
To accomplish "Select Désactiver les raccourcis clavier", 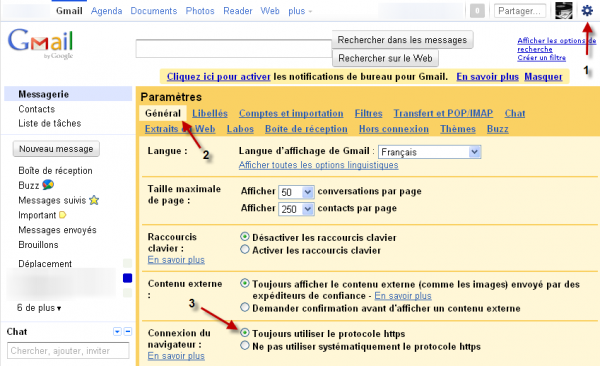I will [x=245, y=237].
